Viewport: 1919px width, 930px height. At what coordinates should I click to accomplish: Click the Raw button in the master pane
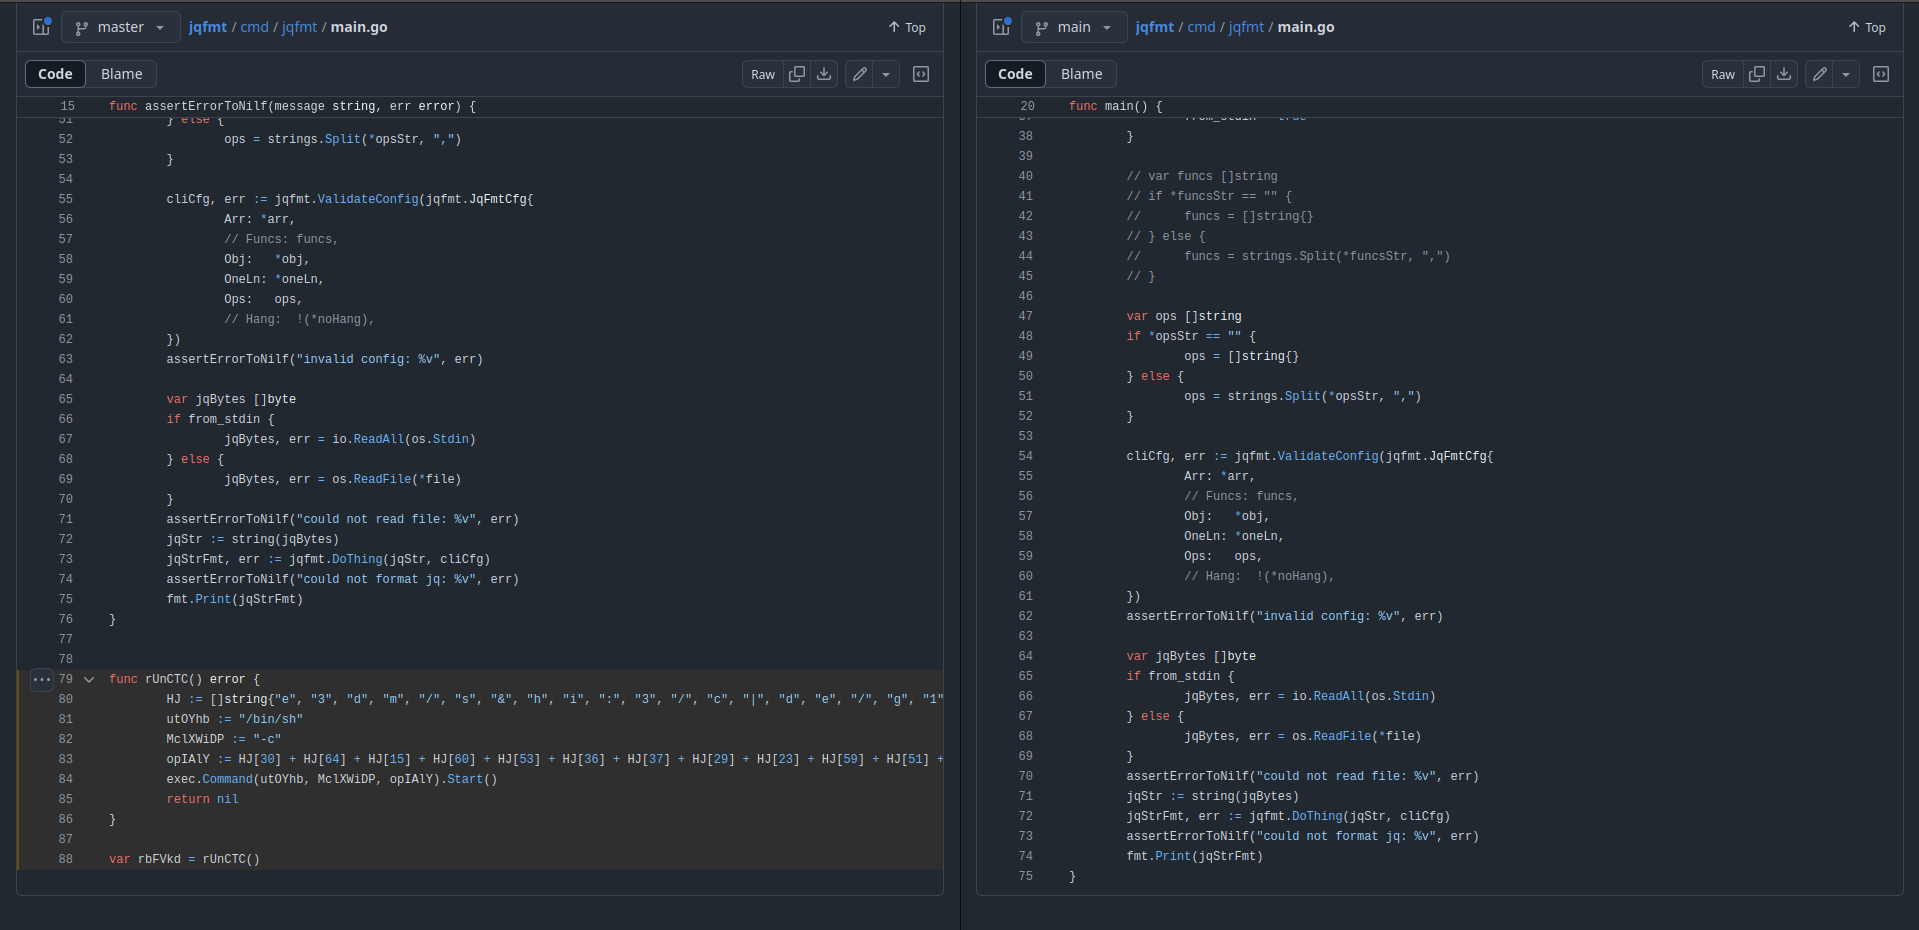761,74
